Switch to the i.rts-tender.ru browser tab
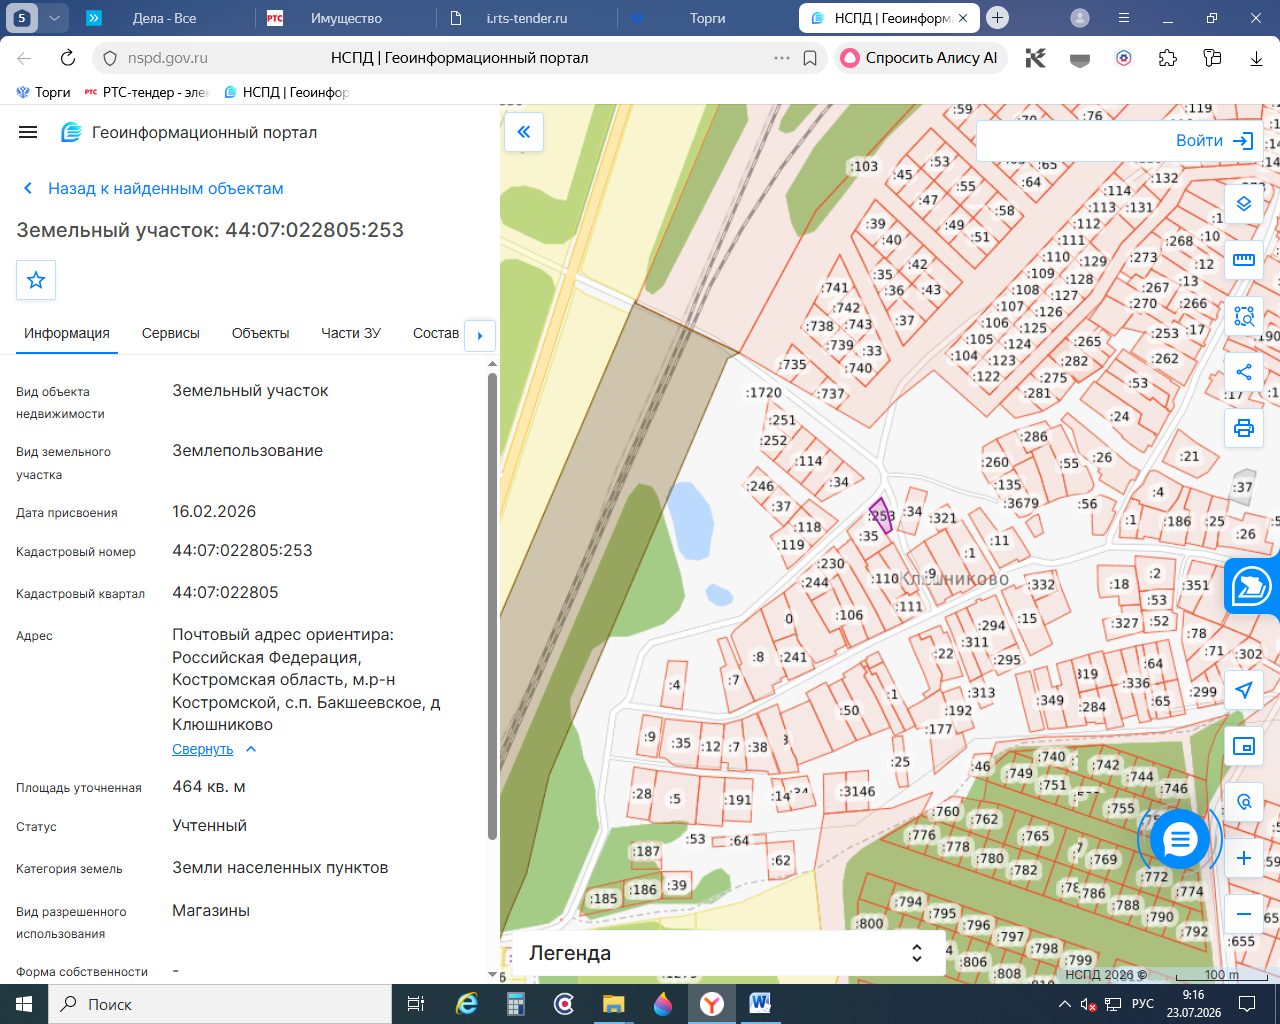Screen dimensions: 1280x1024 coord(526,18)
